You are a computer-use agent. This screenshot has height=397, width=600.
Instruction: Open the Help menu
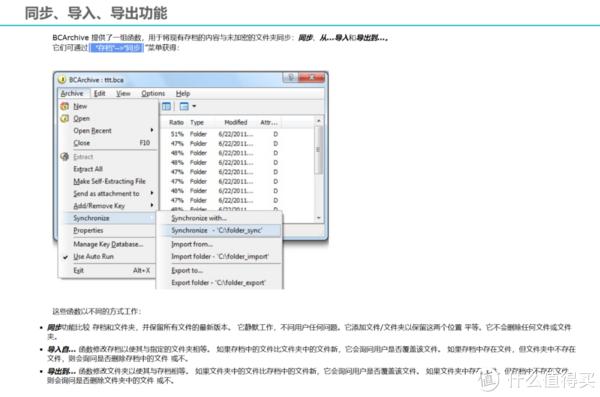pos(183,93)
